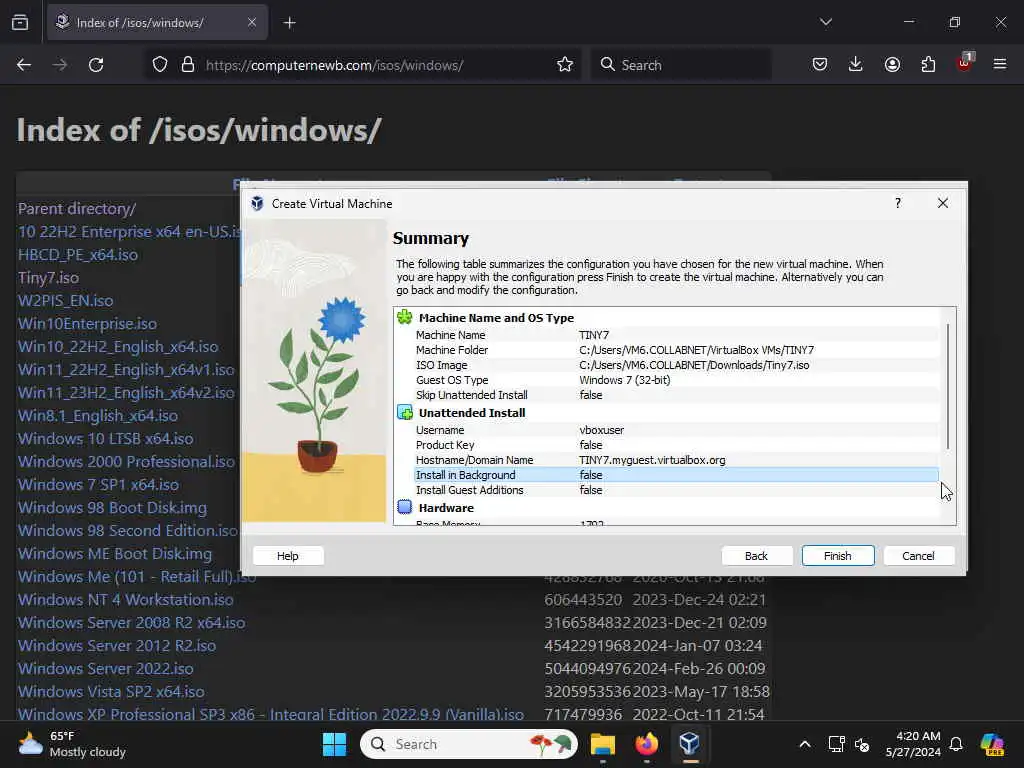Click the question mark help icon in dialog title
Viewport: 1024px width, 768px height.
(897, 203)
